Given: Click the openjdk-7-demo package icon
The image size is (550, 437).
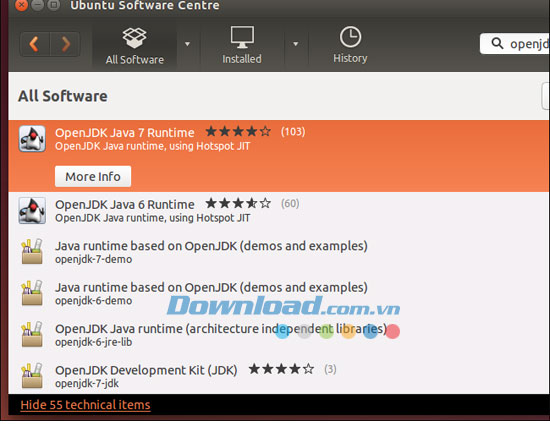Looking at the screenshot, I should click(x=32, y=251).
